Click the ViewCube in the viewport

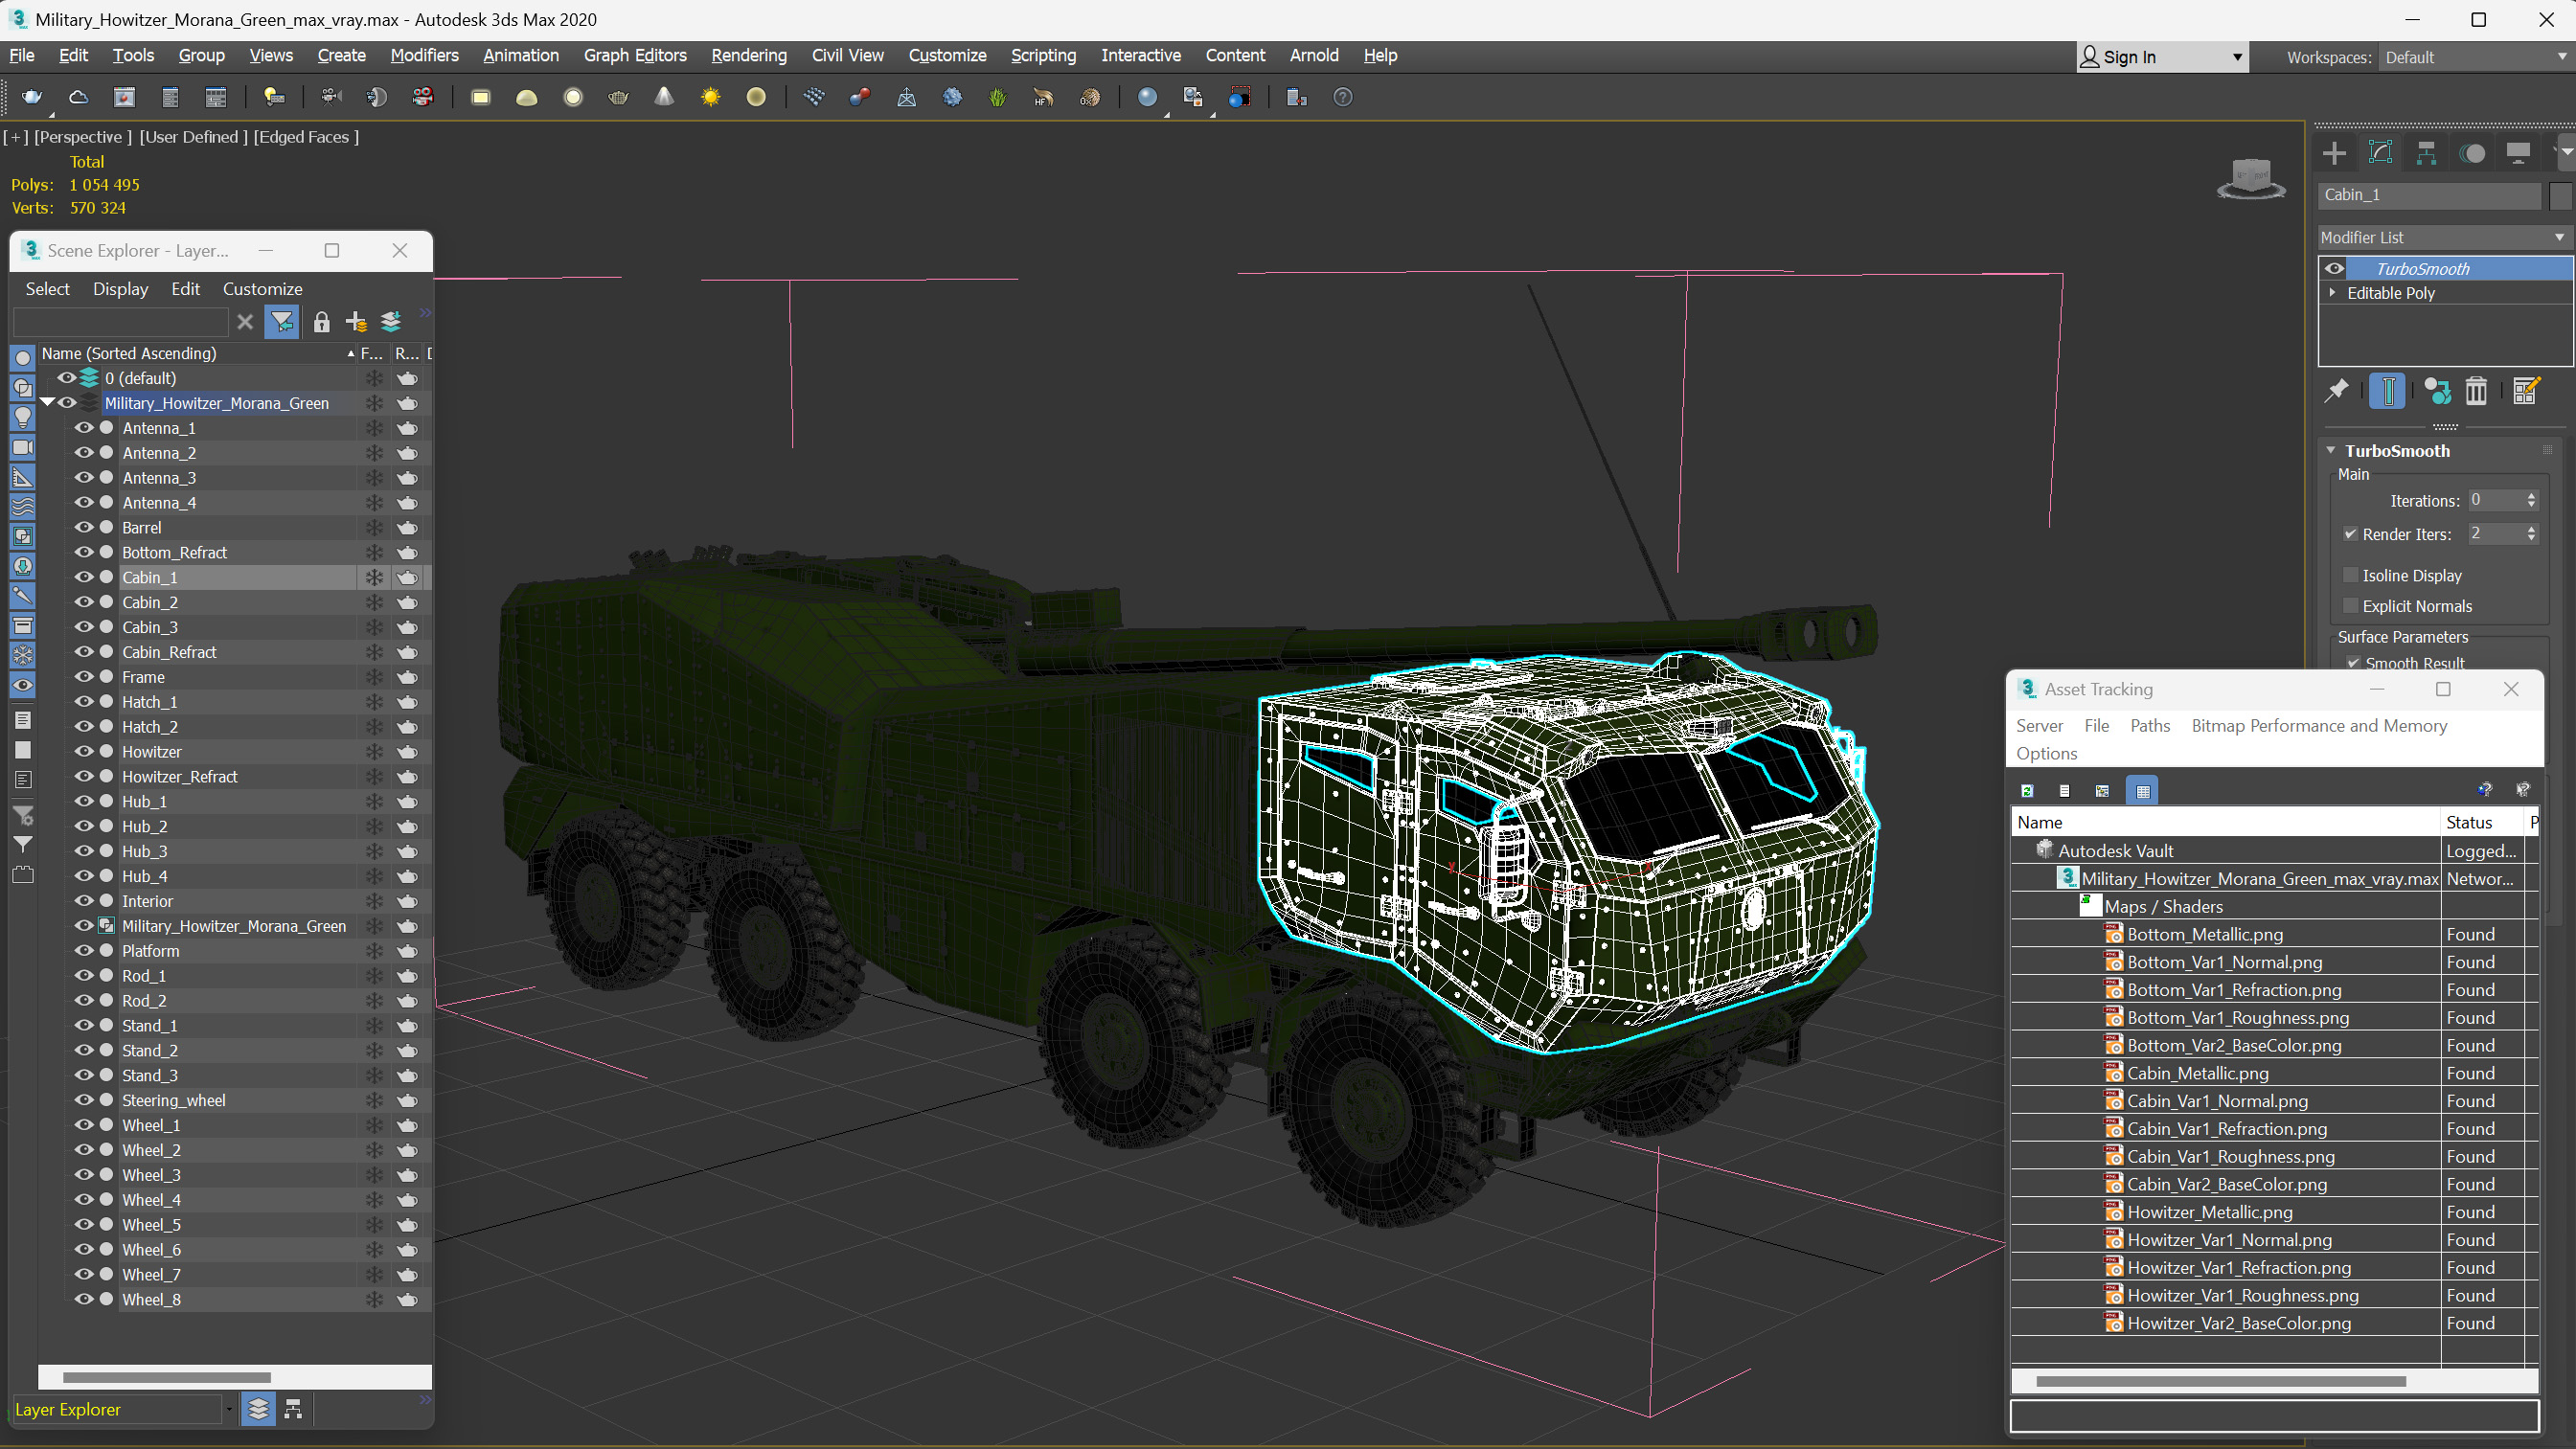tap(2251, 179)
